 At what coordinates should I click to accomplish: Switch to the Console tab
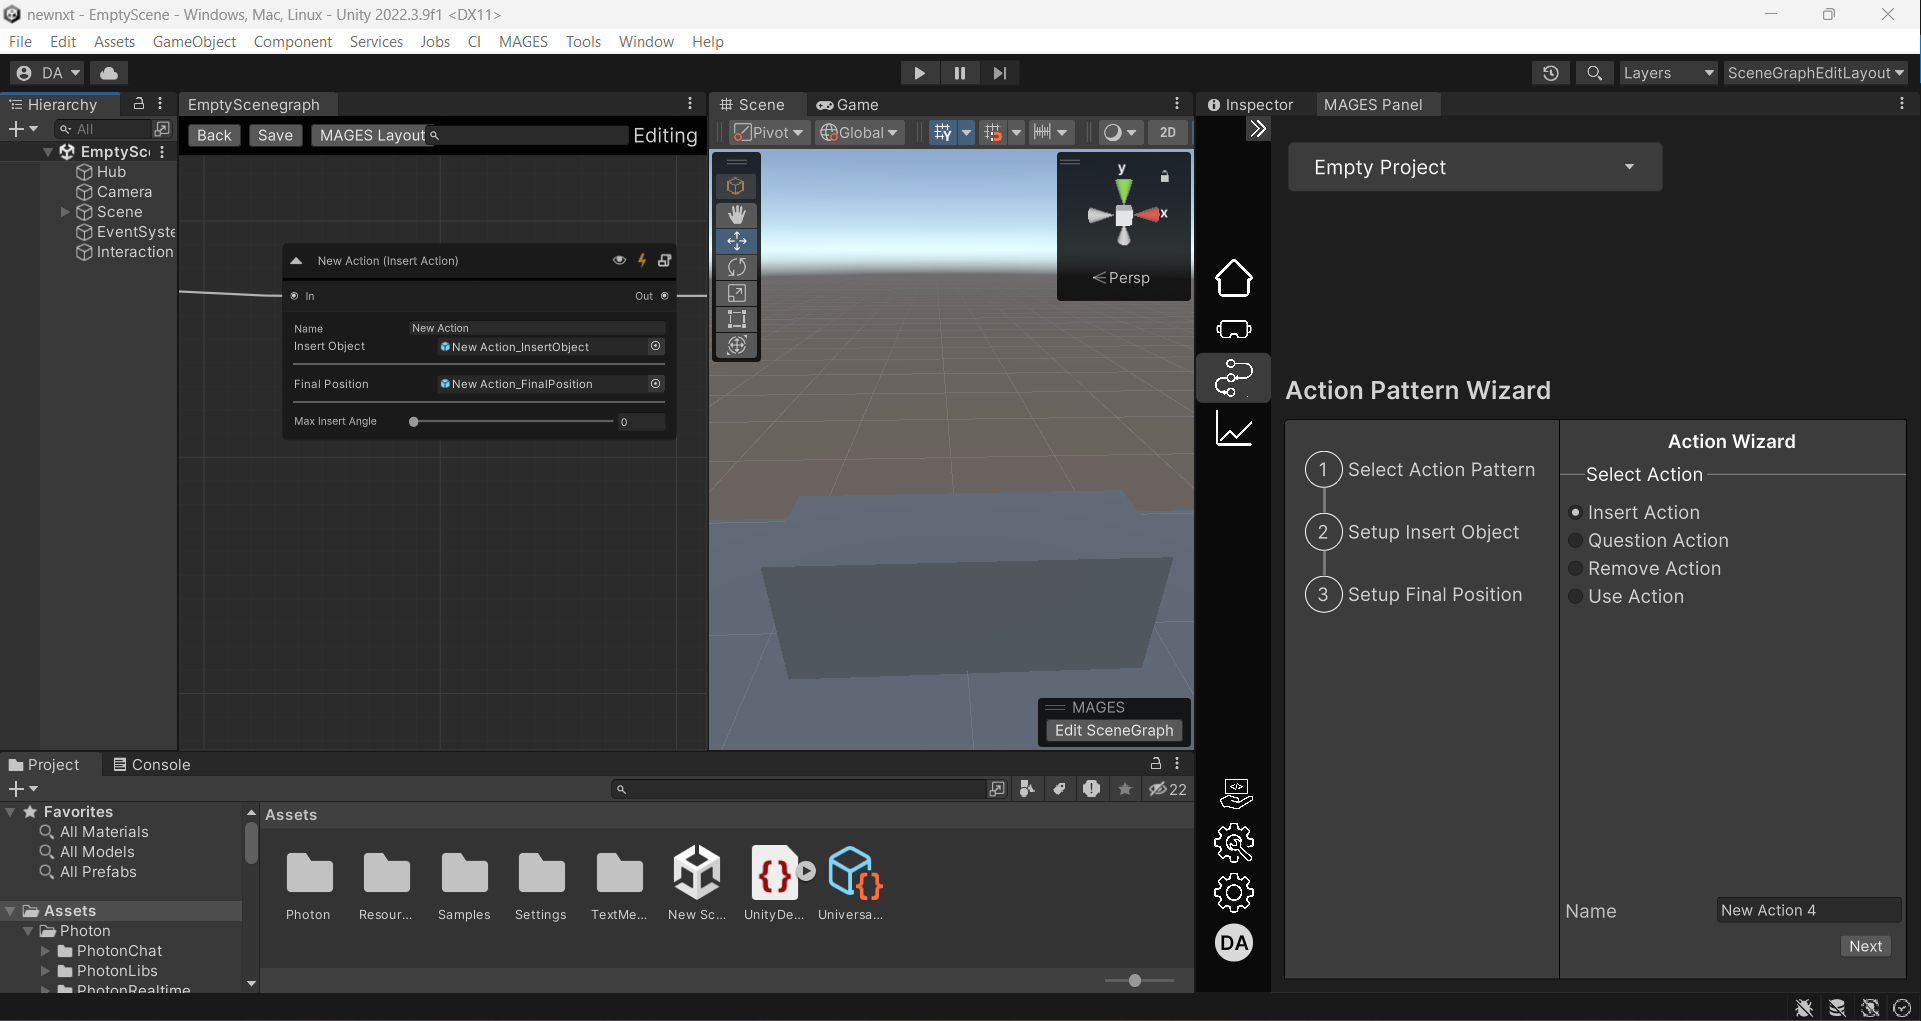(x=151, y=764)
